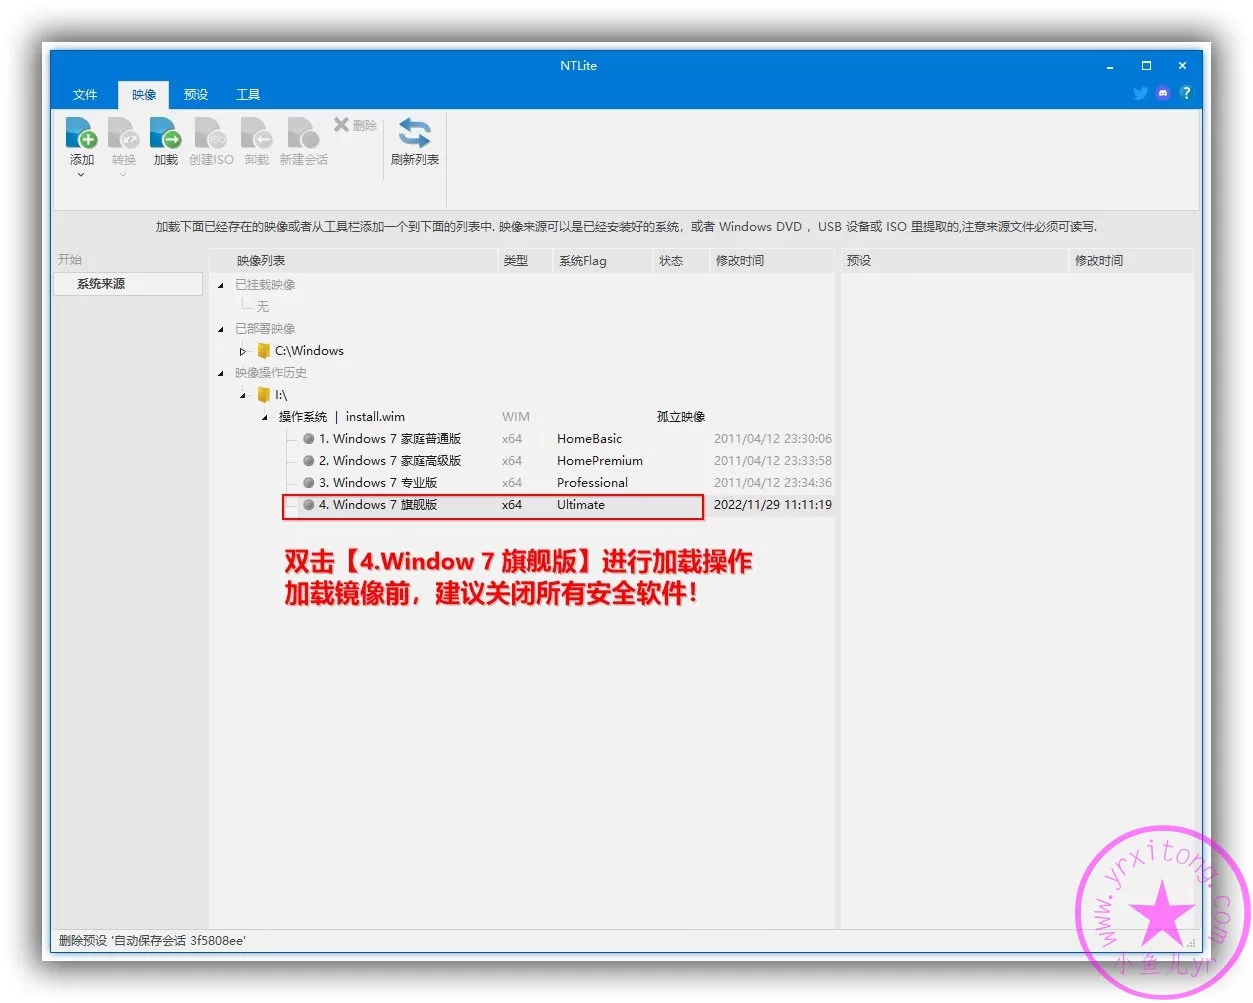
Task: Click the 加载 (Load) image icon
Action: pyautogui.click(x=165, y=133)
